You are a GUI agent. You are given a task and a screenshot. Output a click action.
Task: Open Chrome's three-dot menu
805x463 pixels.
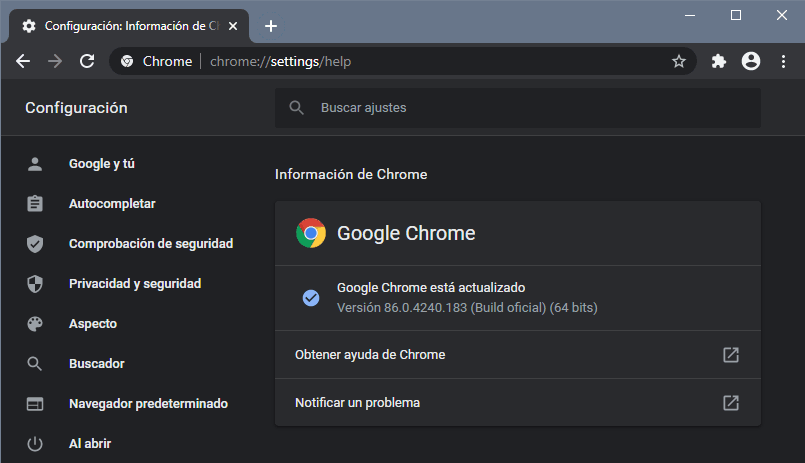783,62
